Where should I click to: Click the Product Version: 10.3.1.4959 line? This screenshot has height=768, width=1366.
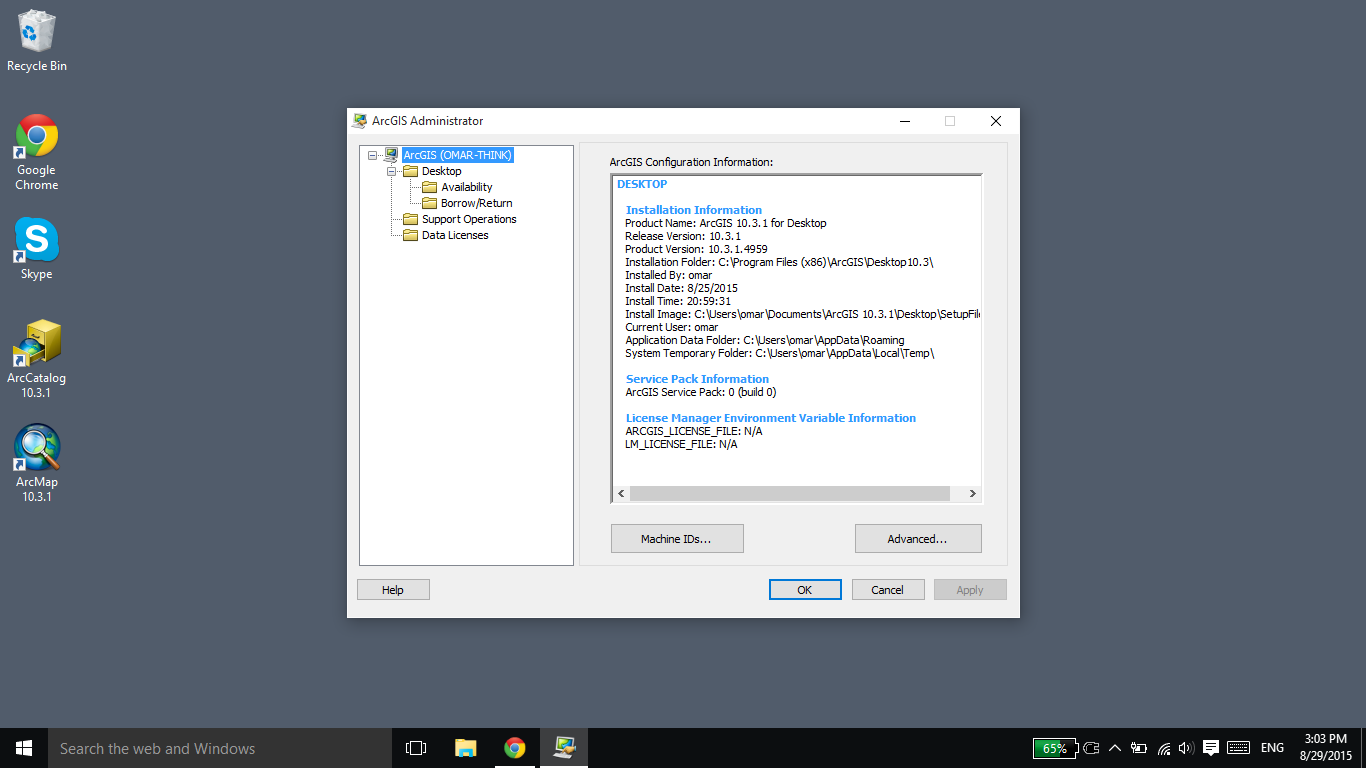(x=696, y=249)
